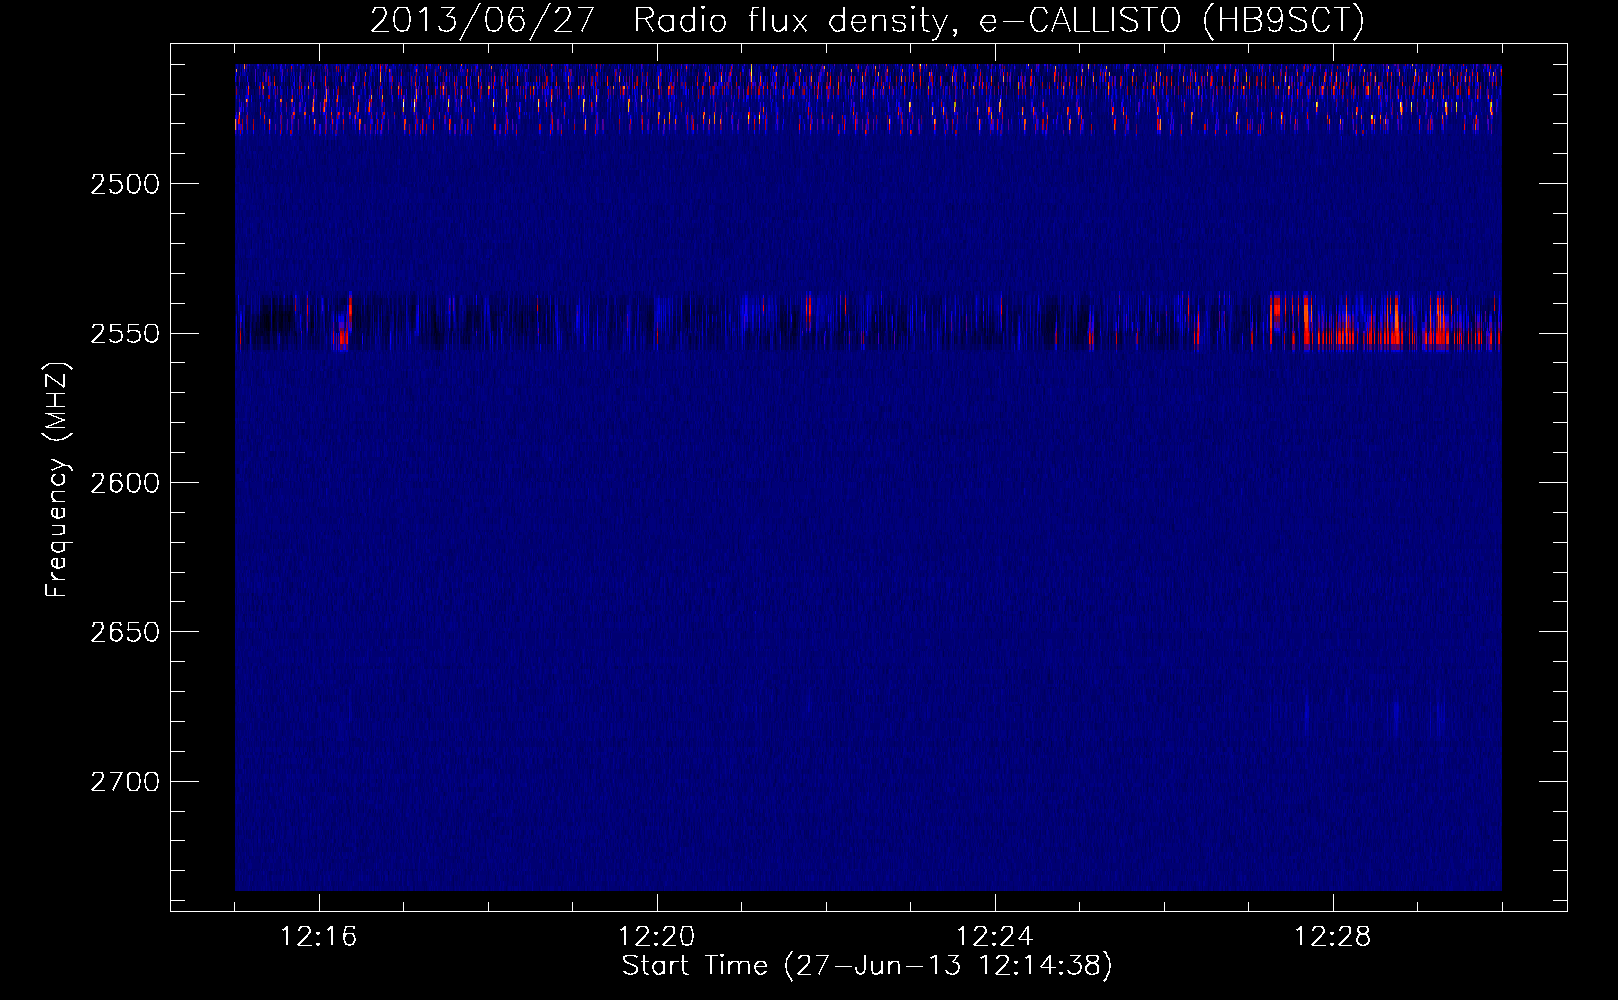Select the 2600 frequency tick label

(125, 483)
